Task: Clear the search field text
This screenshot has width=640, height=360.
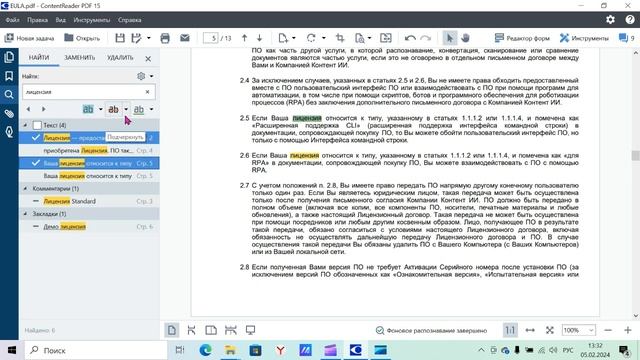Action: 147,92
